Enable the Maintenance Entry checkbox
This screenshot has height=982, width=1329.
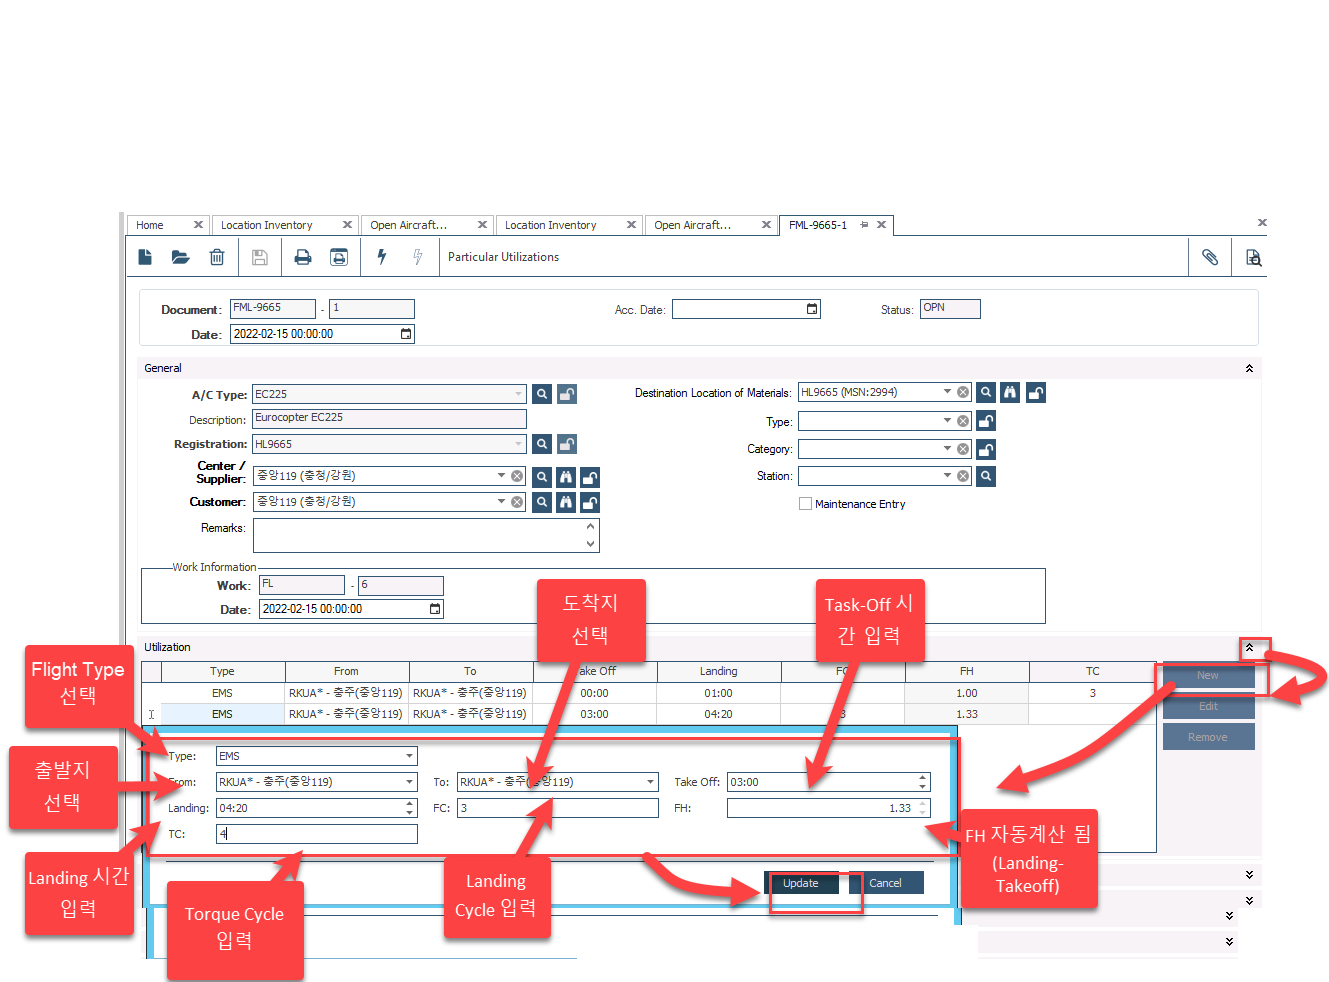click(x=805, y=504)
